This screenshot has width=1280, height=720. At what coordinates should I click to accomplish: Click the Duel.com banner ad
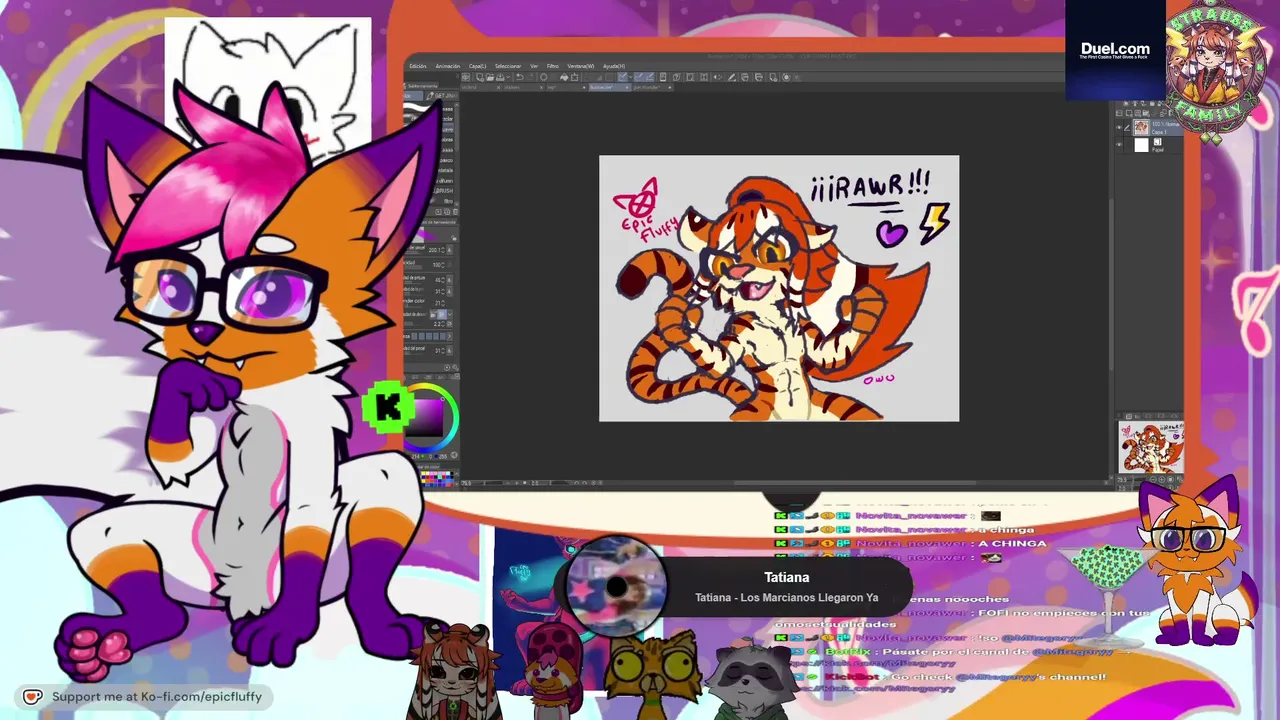click(1115, 50)
